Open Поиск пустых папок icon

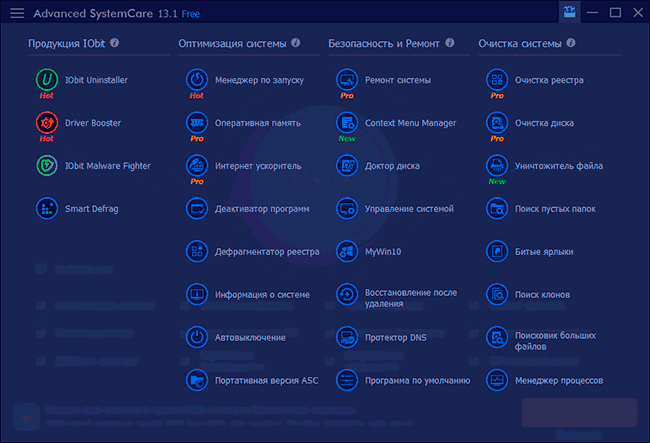coord(497,208)
